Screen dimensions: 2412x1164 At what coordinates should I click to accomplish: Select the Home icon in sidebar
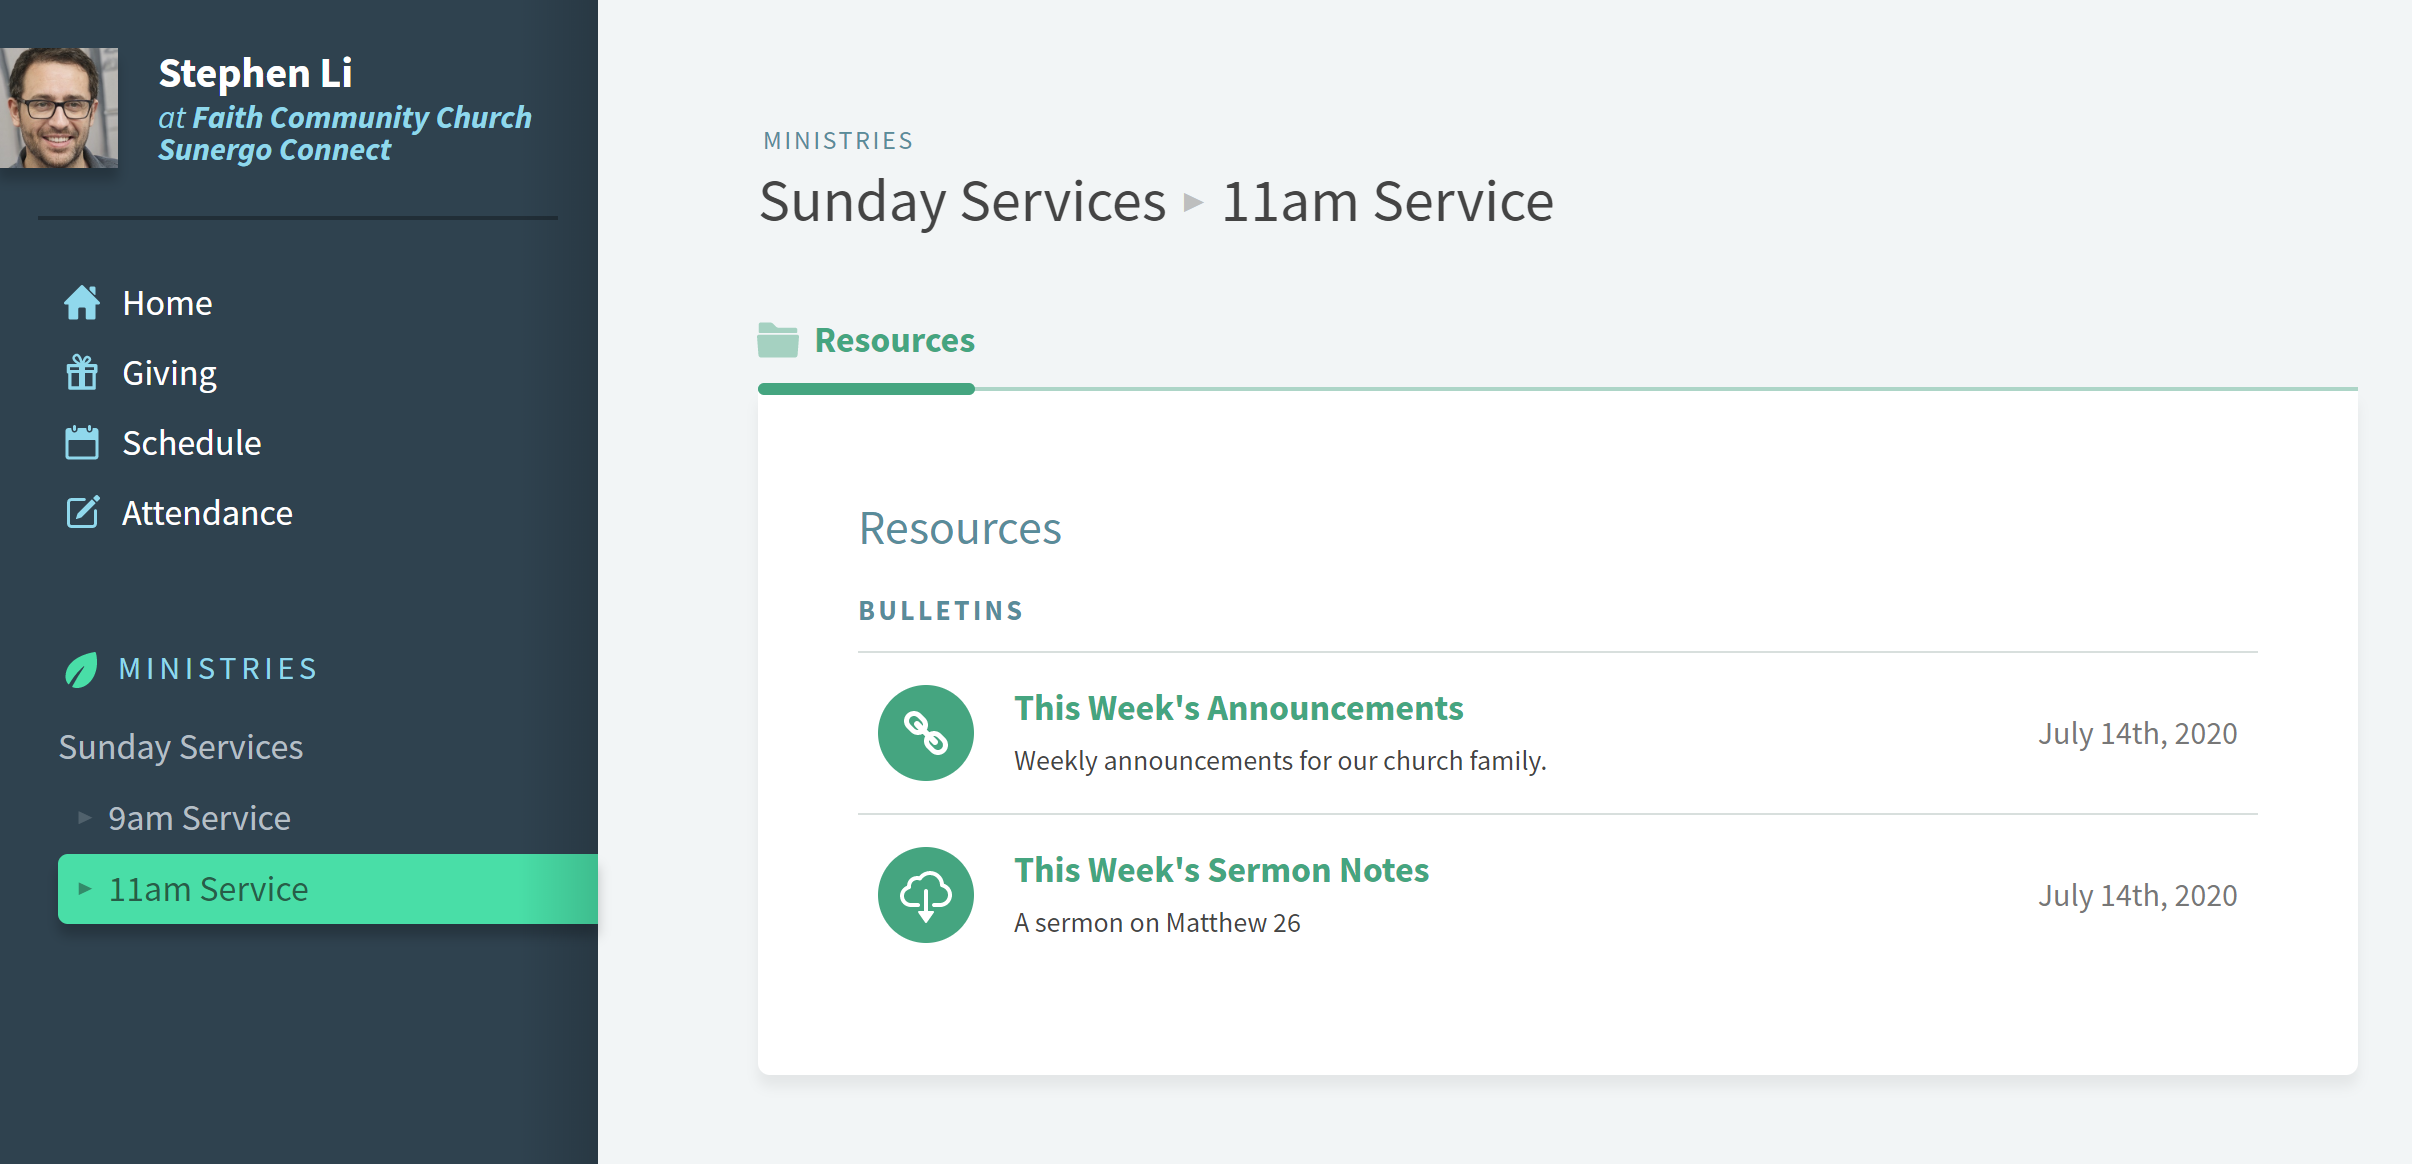click(x=84, y=302)
